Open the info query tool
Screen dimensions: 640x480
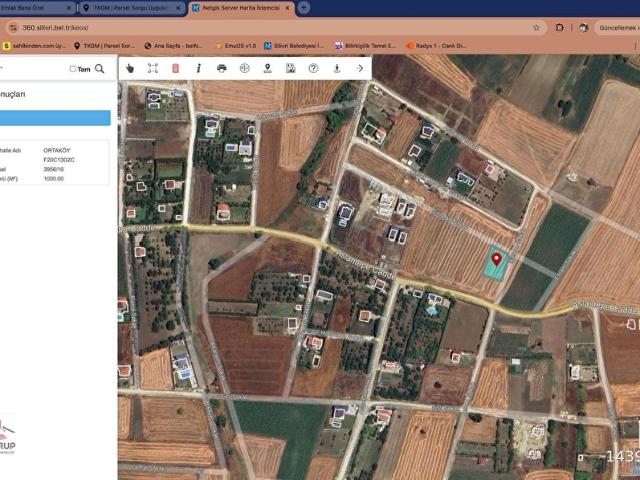click(198, 68)
